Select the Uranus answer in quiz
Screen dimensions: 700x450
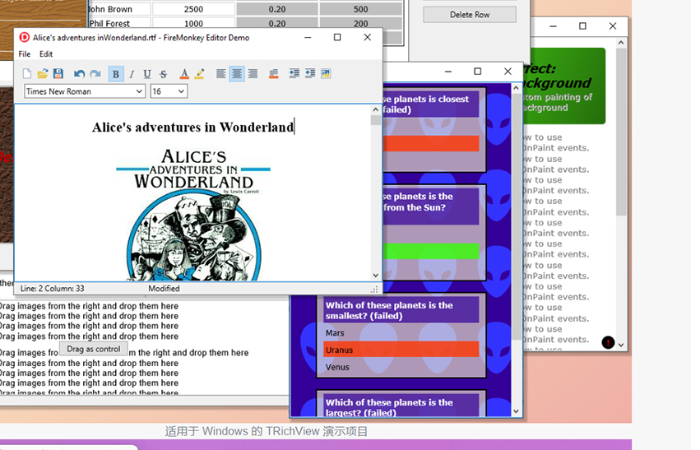point(400,350)
